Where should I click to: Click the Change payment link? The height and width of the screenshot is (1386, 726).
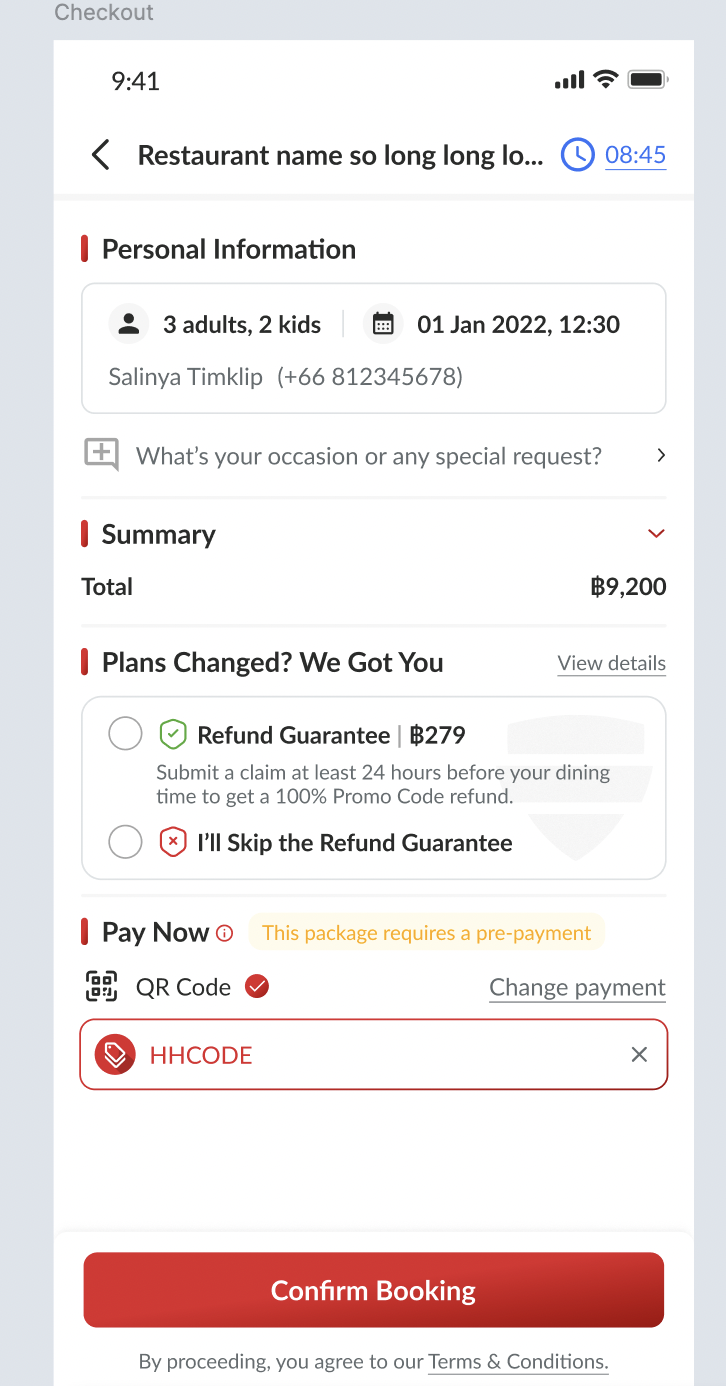pyautogui.click(x=577, y=988)
